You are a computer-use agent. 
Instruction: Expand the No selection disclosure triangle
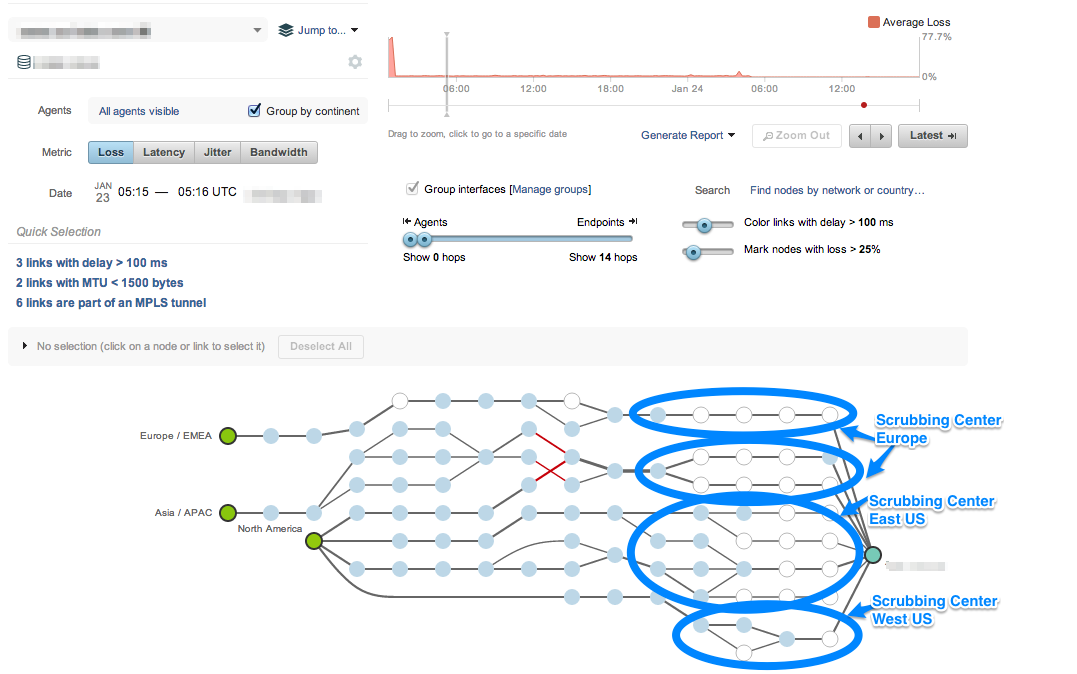pos(25,346)
